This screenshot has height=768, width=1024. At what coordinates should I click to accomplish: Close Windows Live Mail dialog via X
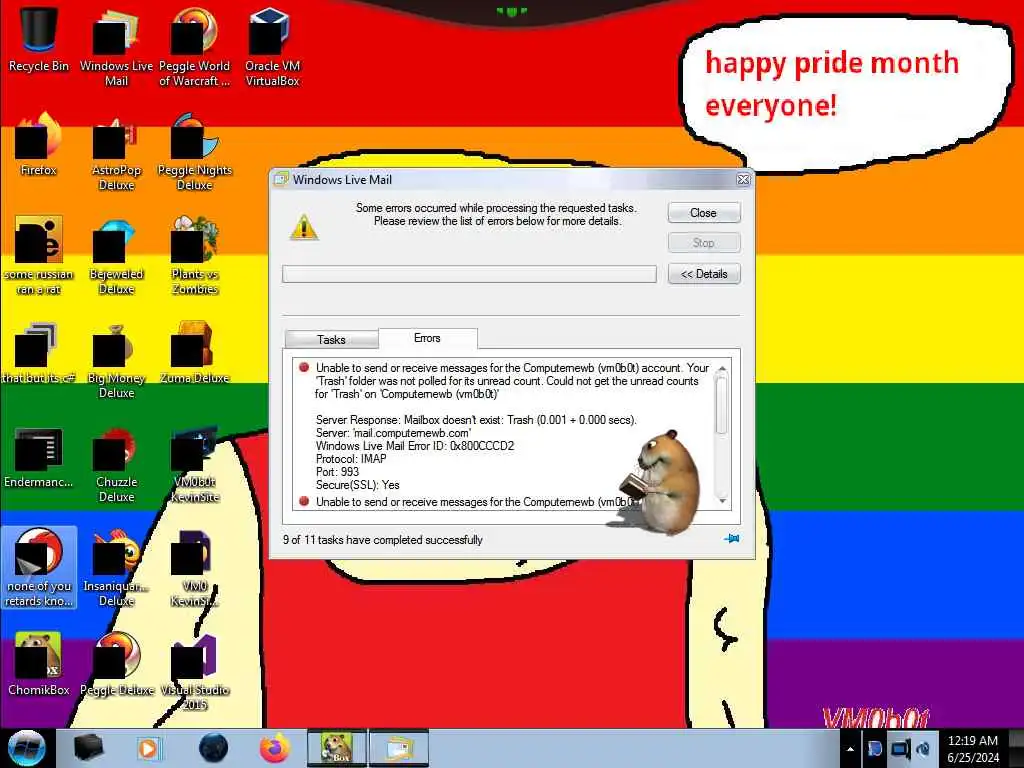tap(743, 180)
